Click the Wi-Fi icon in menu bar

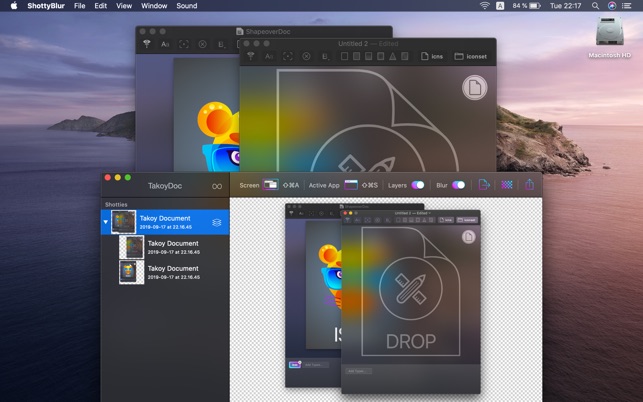point(485,6)
